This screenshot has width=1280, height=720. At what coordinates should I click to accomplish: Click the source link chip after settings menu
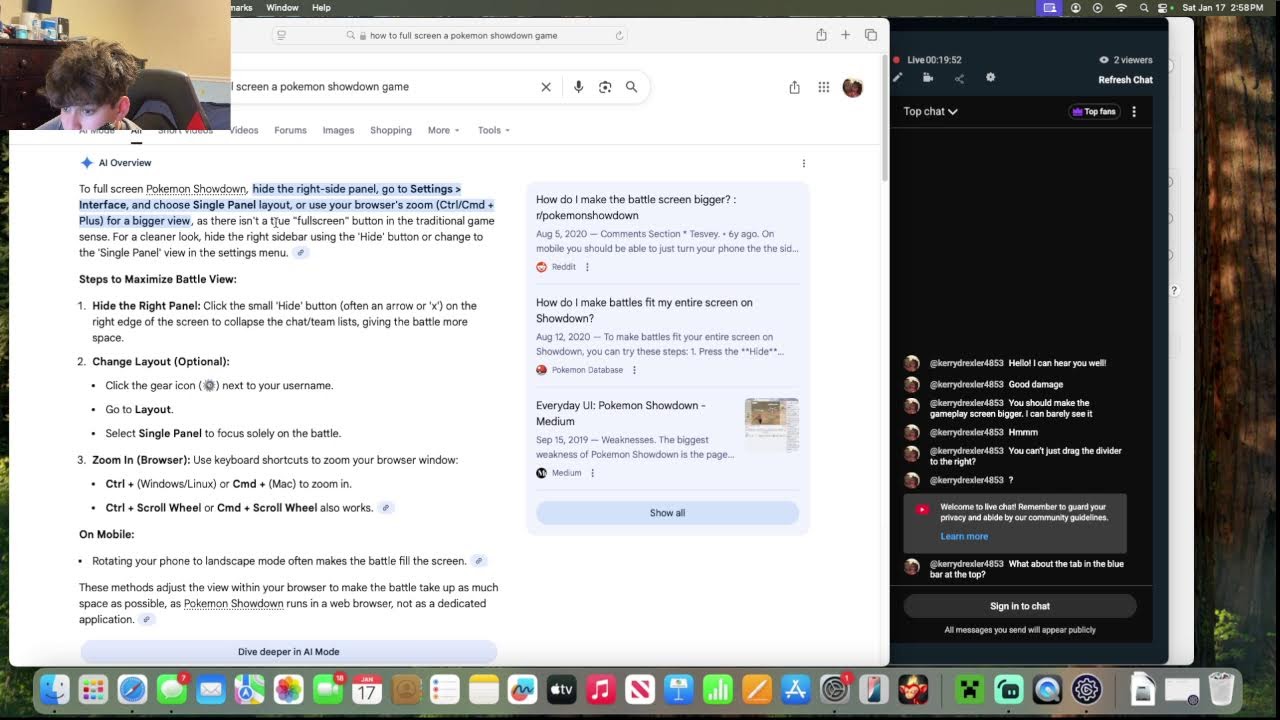coord(300,253)
